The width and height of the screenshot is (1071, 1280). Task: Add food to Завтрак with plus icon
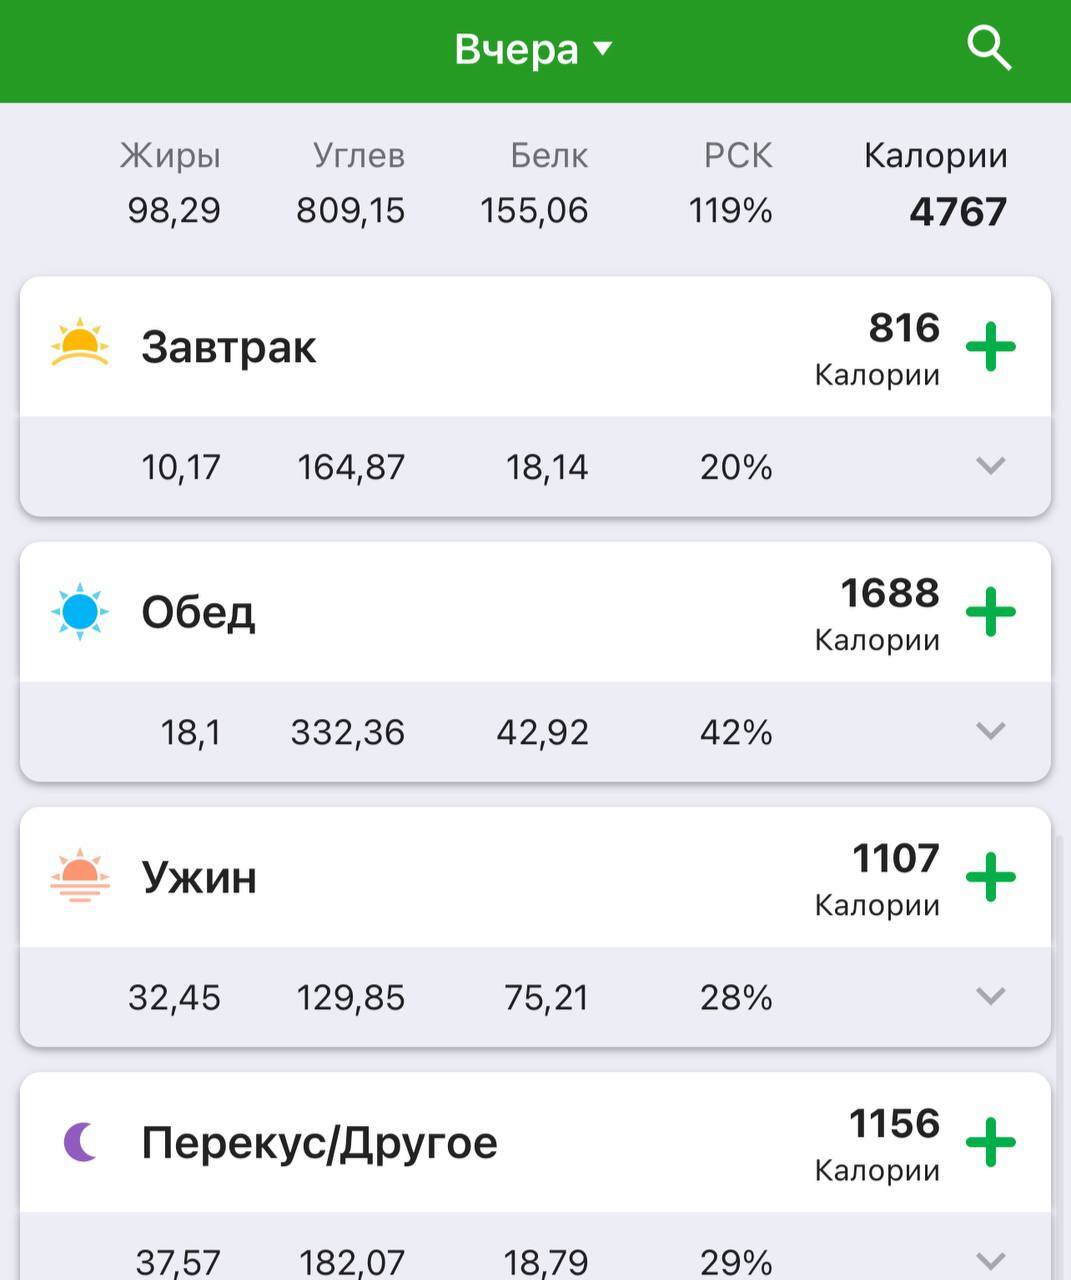990,347
